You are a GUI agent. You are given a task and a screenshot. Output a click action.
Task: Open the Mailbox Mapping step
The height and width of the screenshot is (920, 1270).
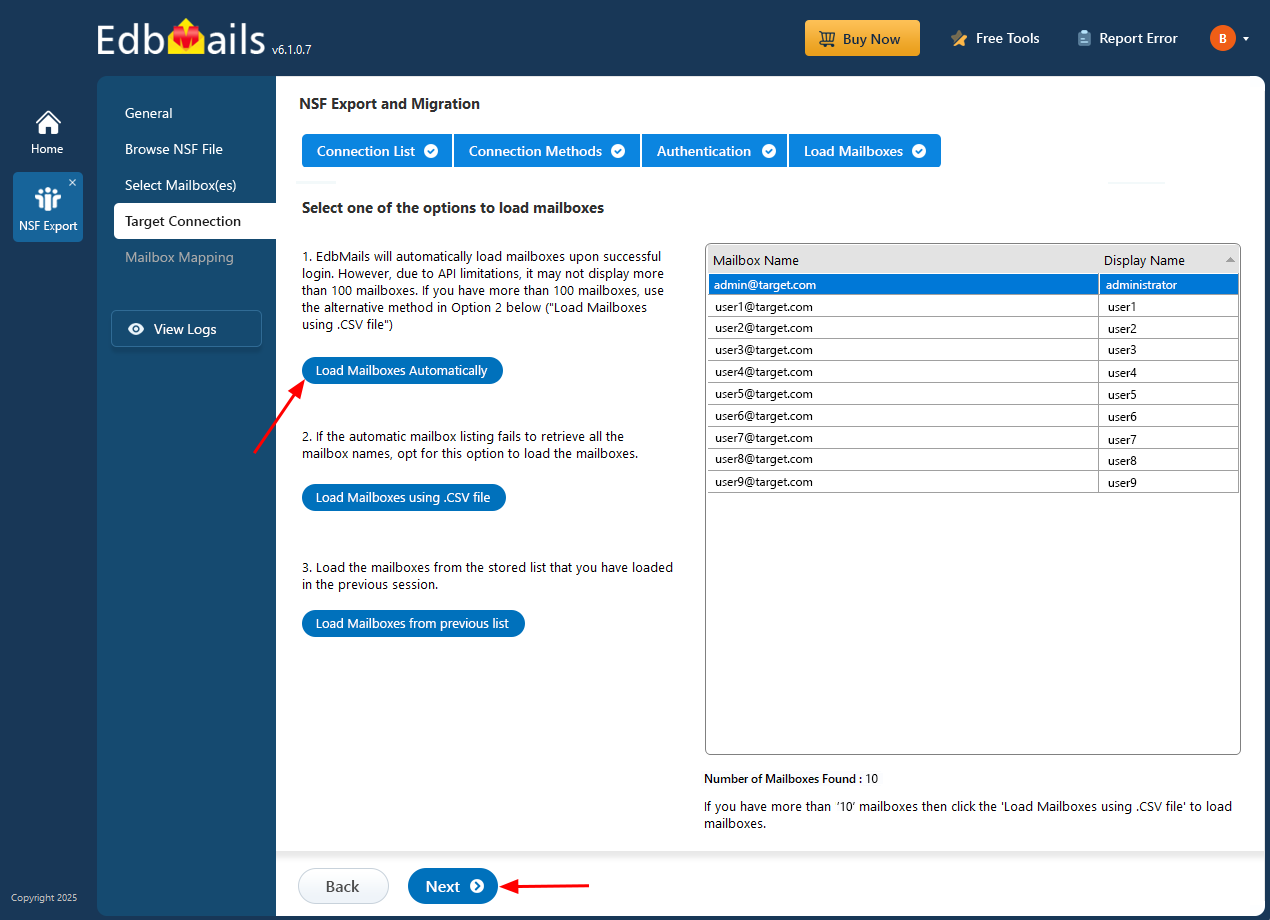tap(179, 257)
